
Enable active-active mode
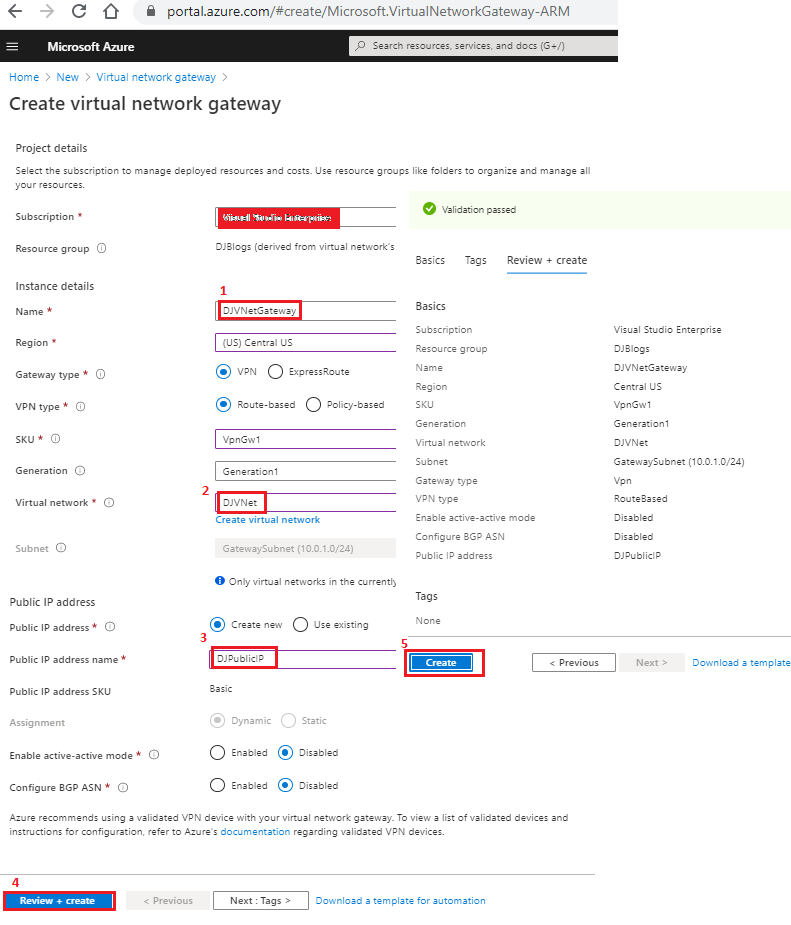218,753
